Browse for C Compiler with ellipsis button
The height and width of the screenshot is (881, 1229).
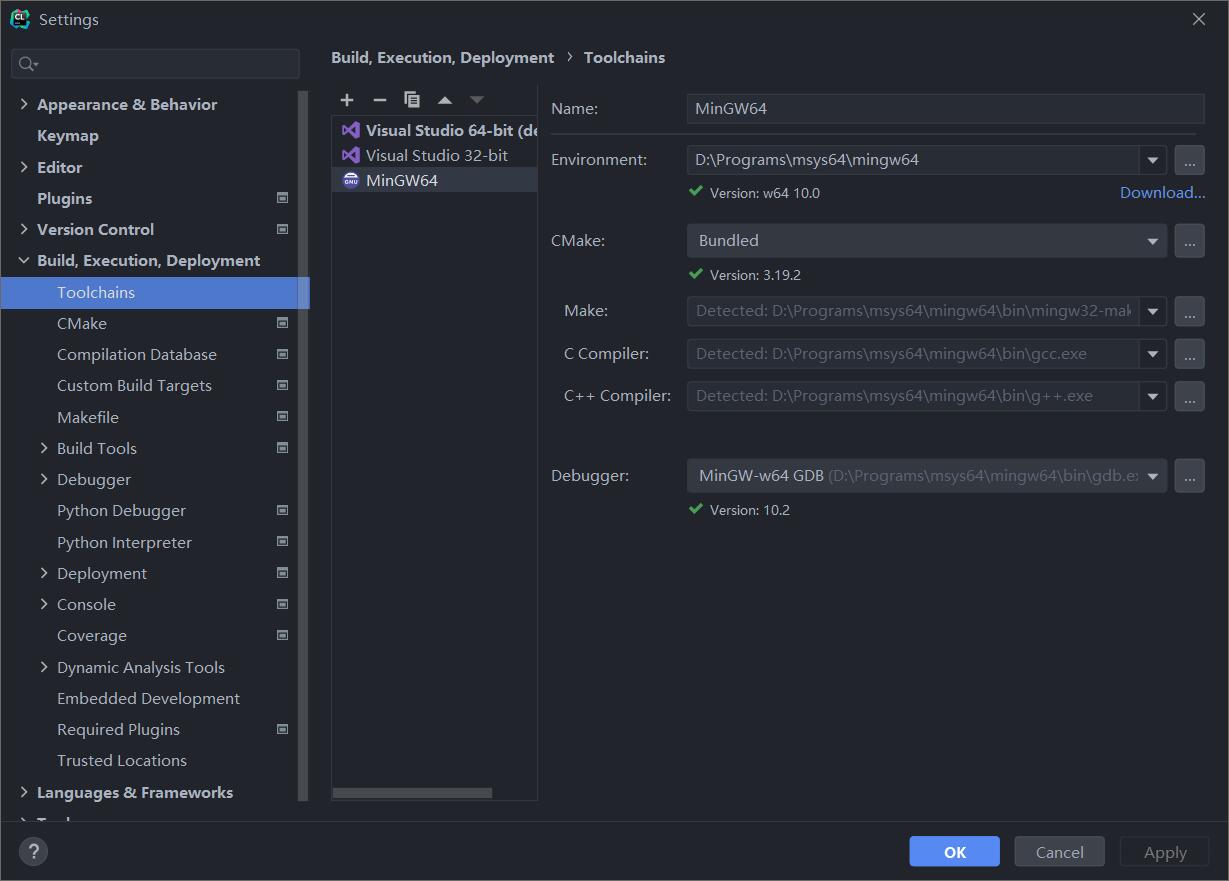pyautogui.click(x=1189, y=354)
